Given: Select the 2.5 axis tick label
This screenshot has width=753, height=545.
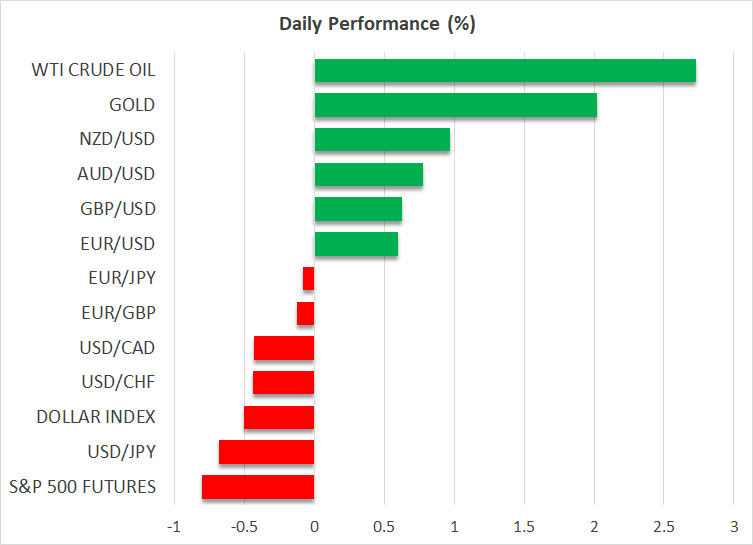Looking at the screenshot, I should coord(665,526).
